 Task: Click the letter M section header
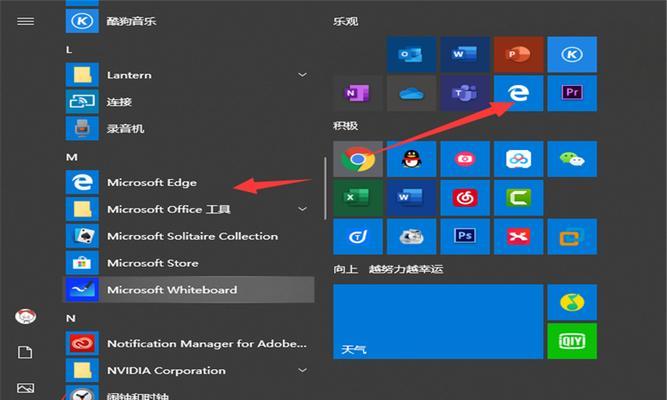pos(71,157)
